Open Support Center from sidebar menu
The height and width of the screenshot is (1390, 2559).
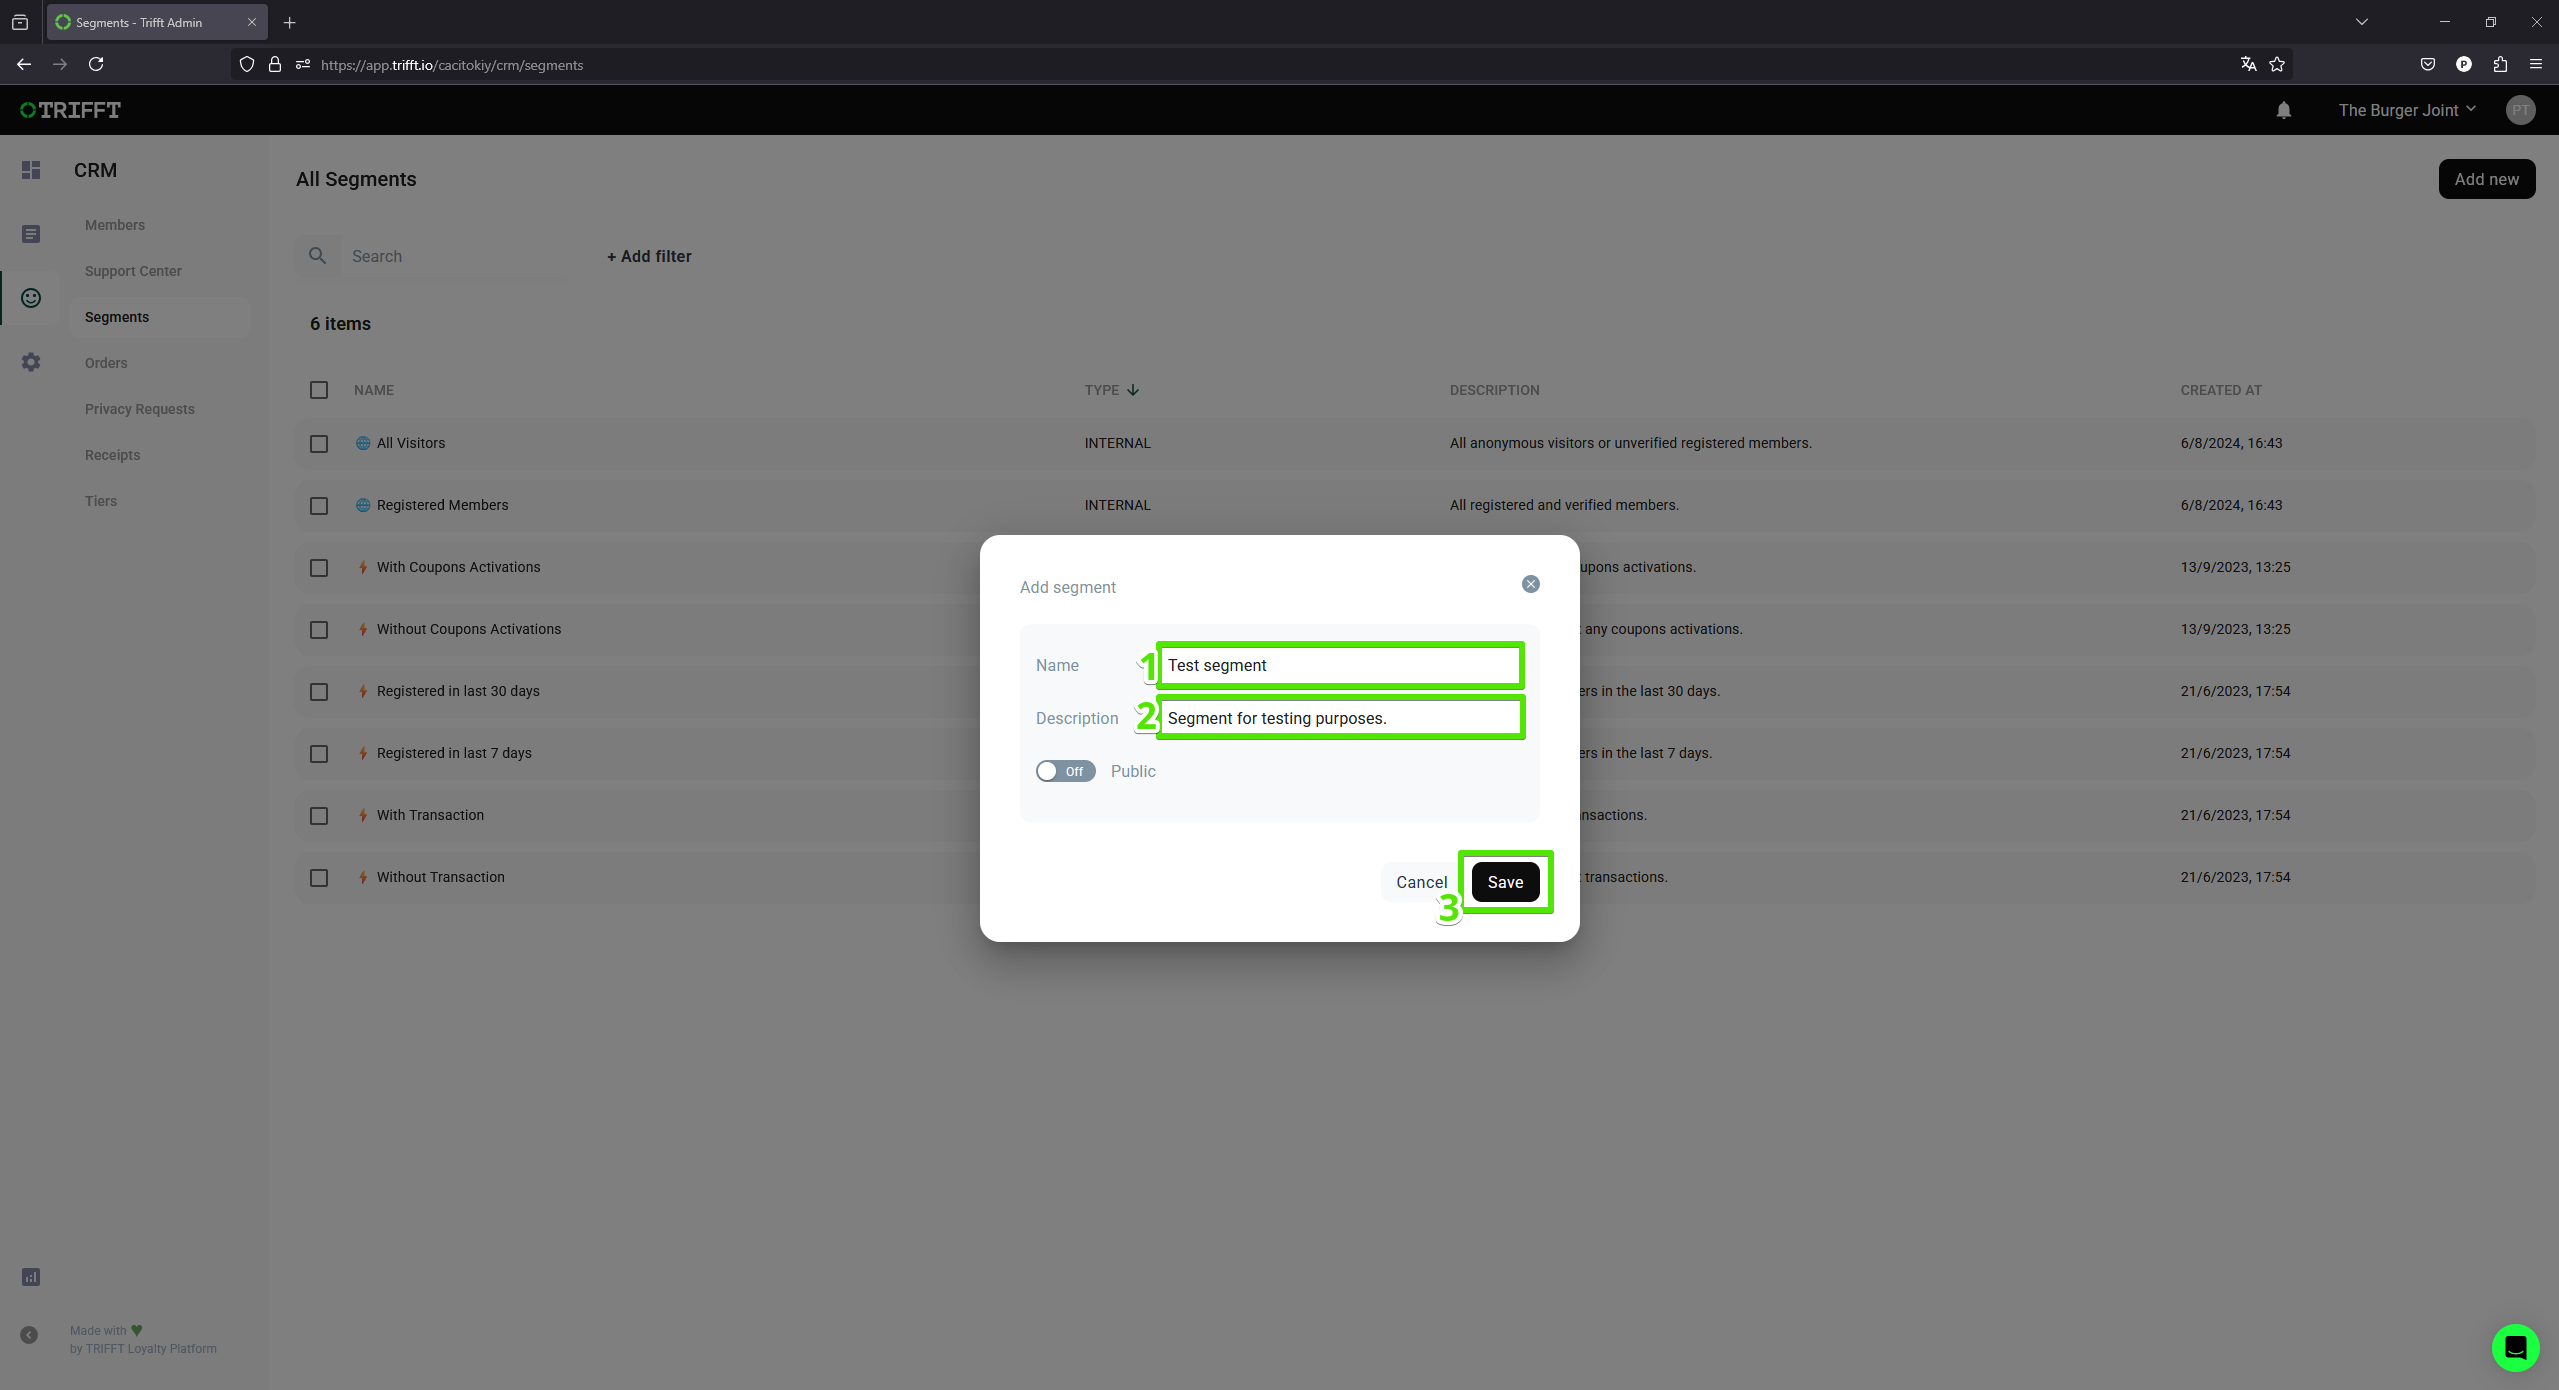(x=134, y=270)
